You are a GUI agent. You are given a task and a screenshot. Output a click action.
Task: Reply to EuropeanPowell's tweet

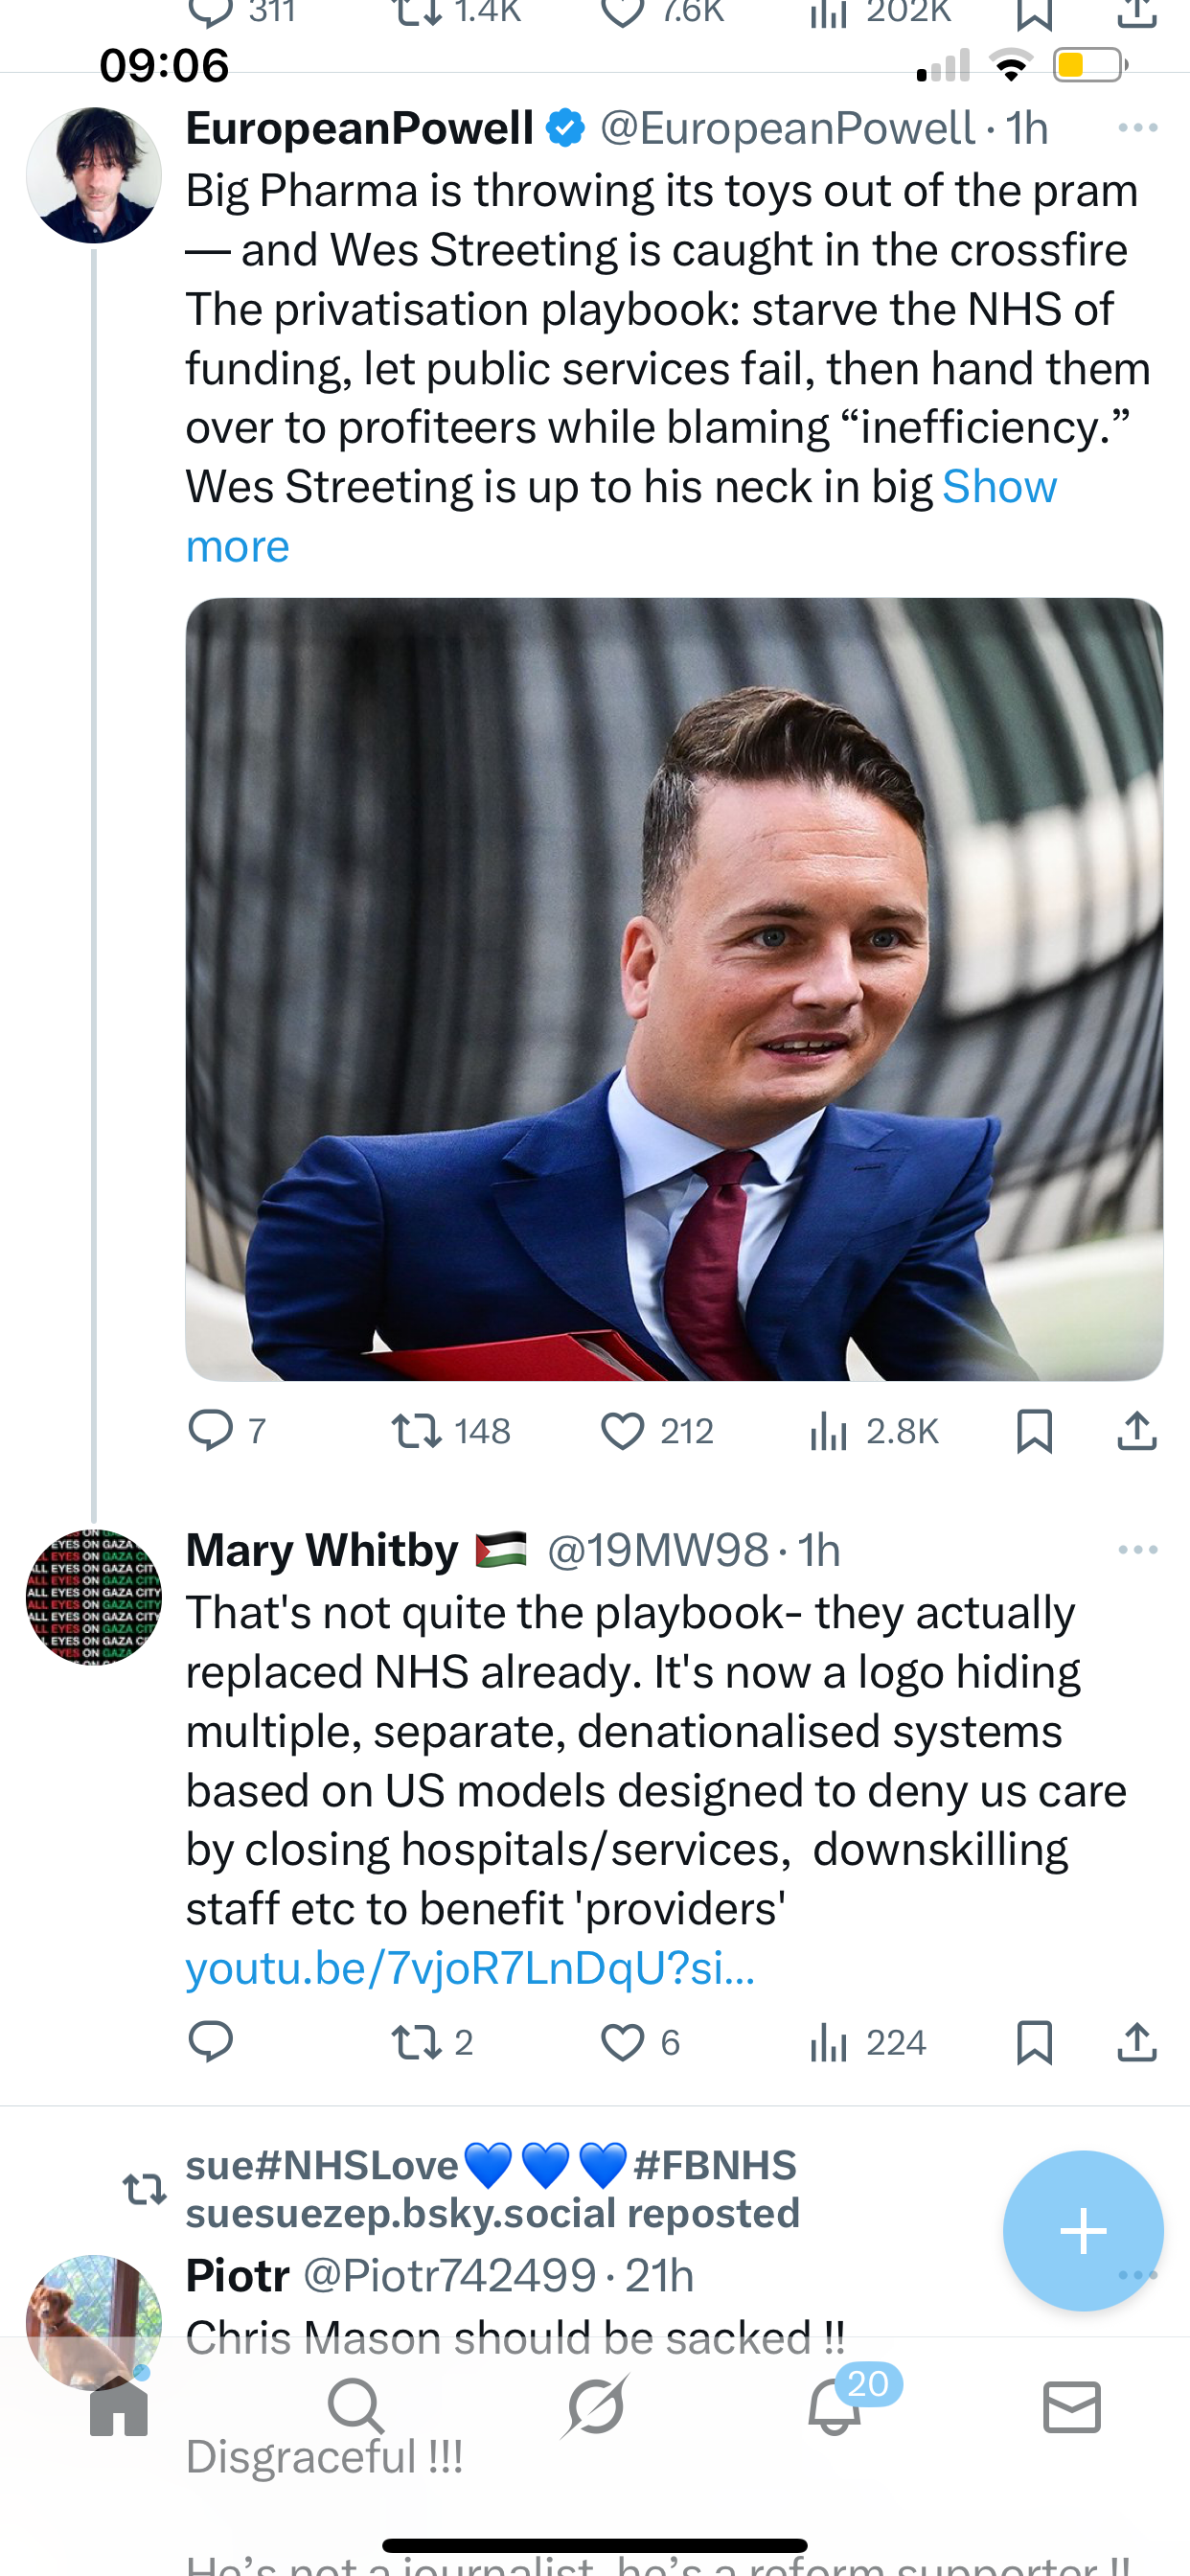(x=227, y=1431)
